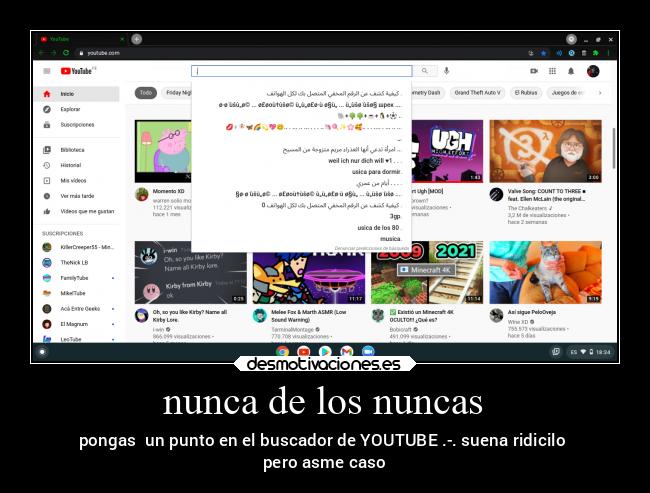This screenshot has height=493, width=650.
Task: Click Denunciar predicciones de búsqueda link
Action: [371, 248]
